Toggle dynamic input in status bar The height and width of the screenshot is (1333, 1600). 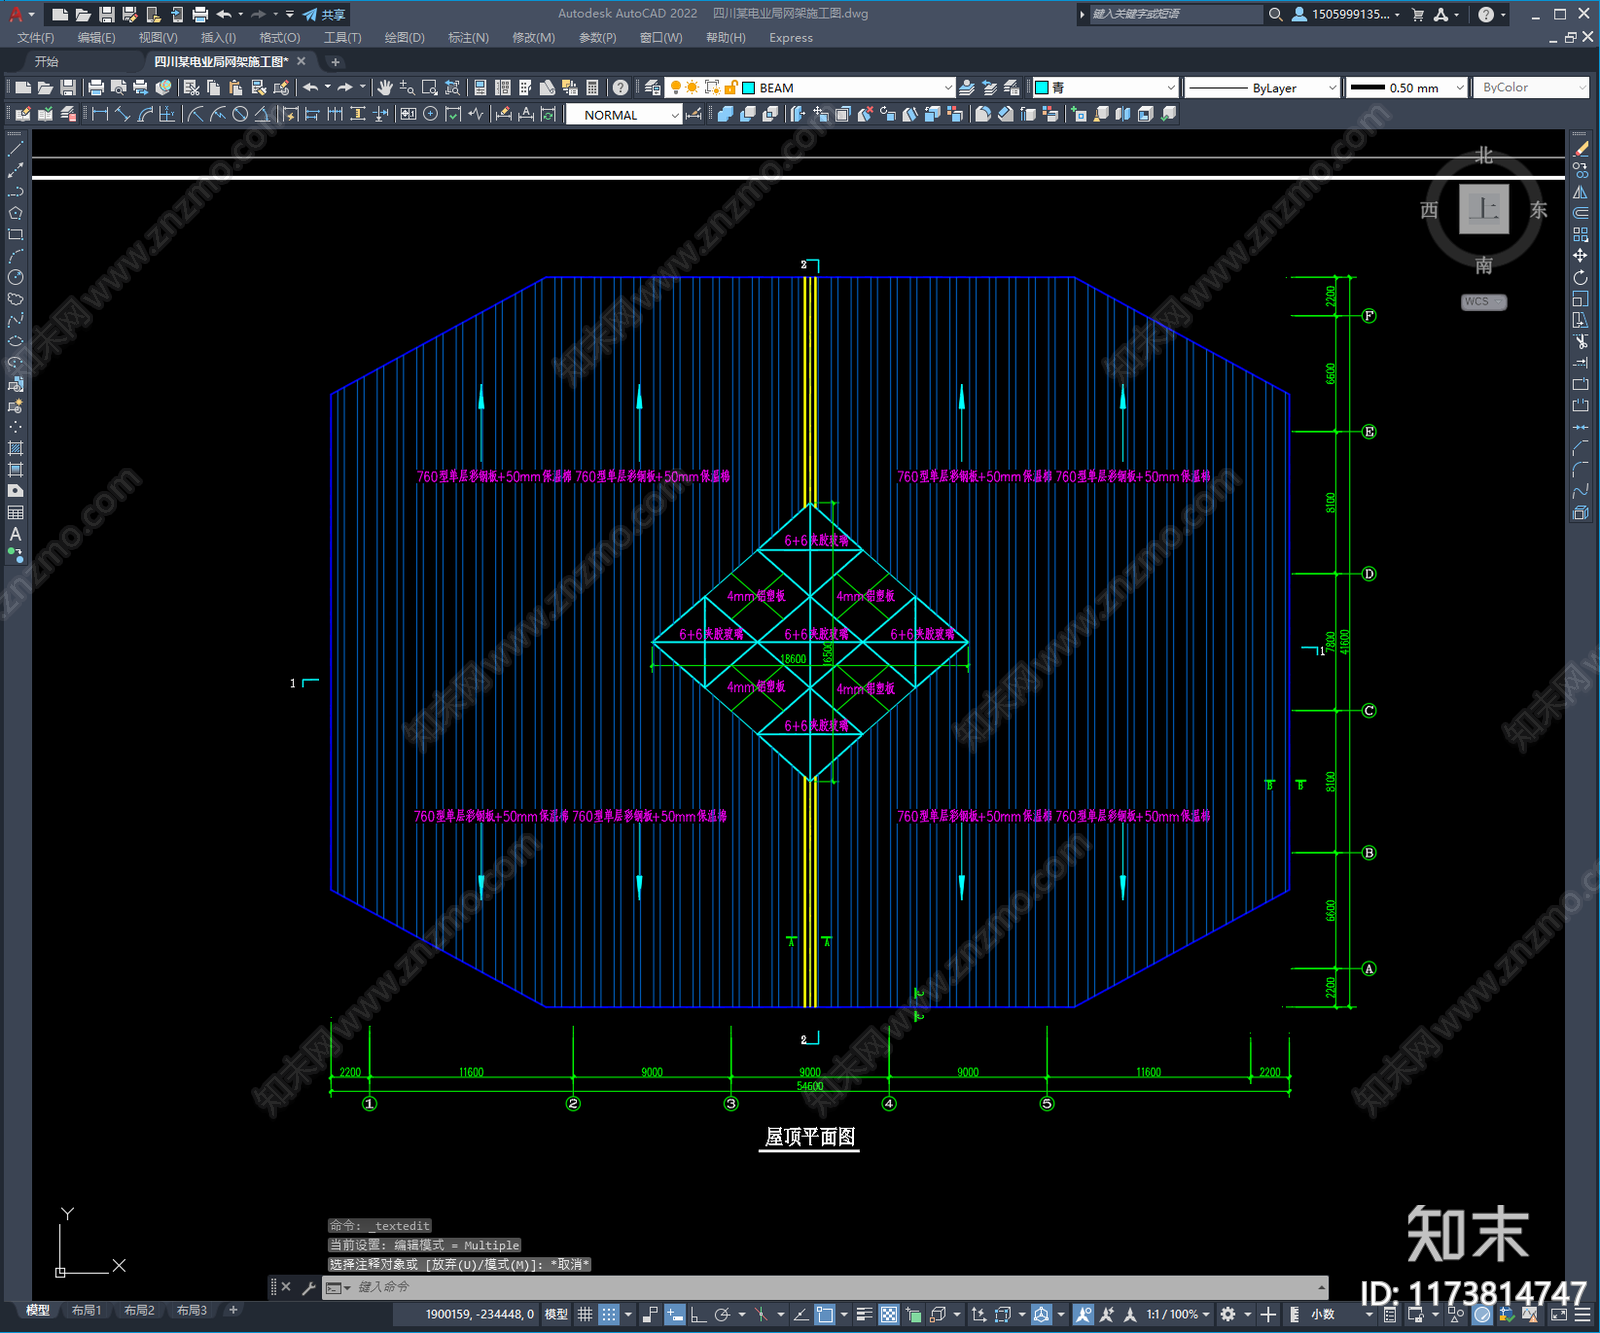coord(675,1314)
